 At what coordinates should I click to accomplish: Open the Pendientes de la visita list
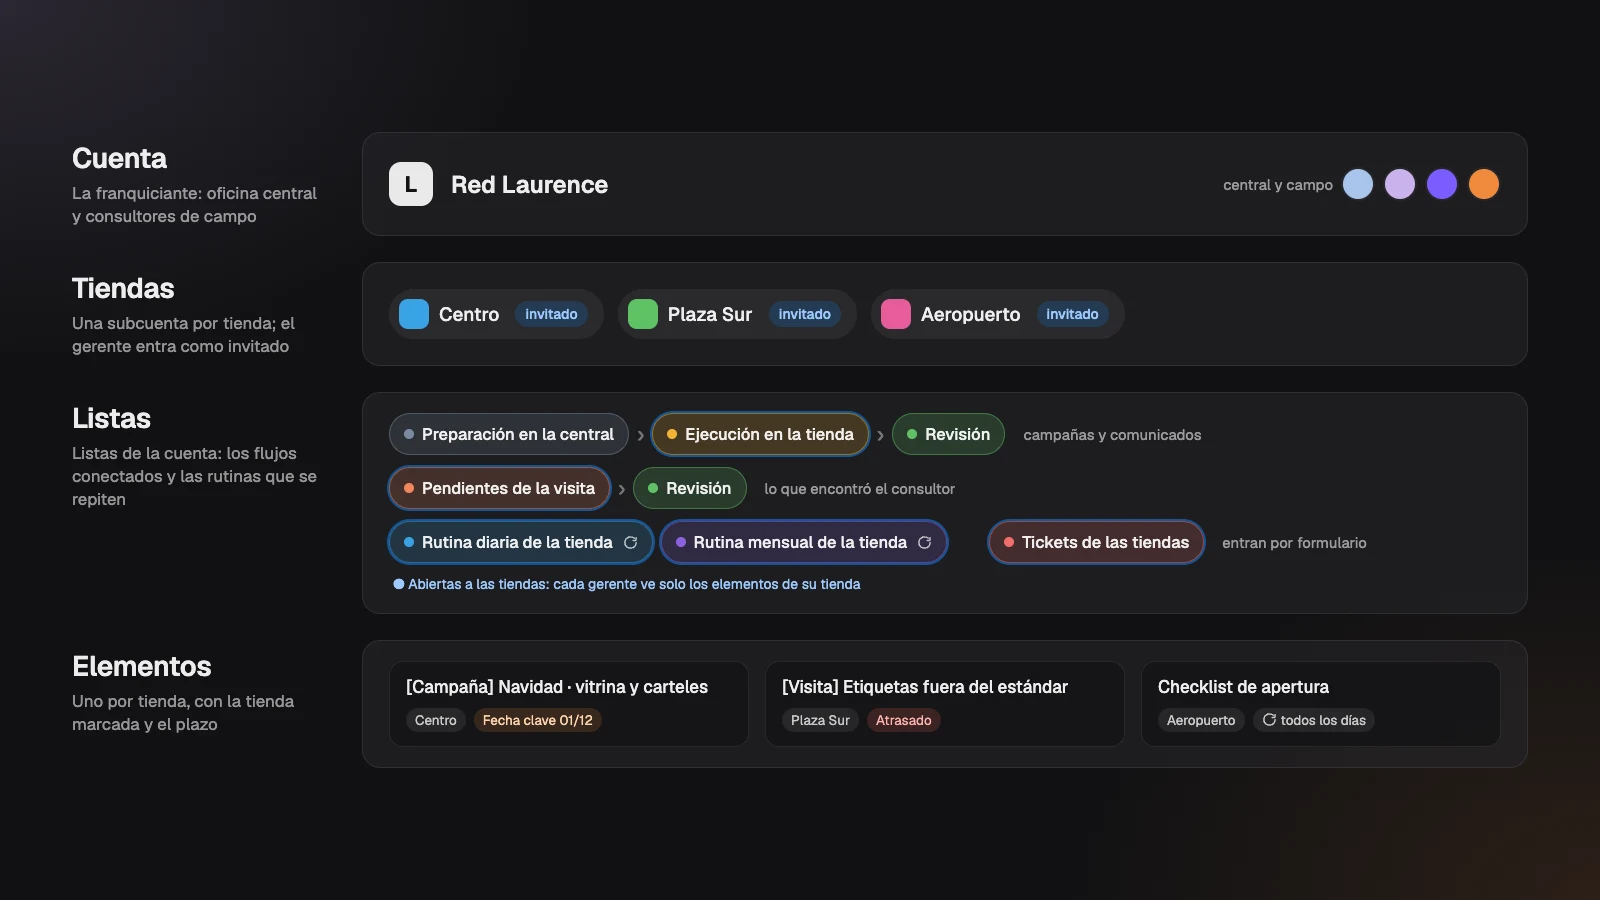pos(499,488)
